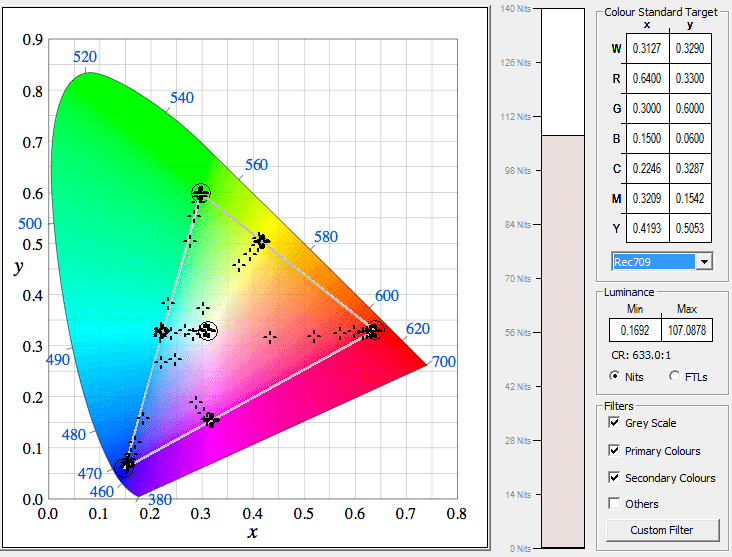Click the G target x value 0.3000

[647, 108]
